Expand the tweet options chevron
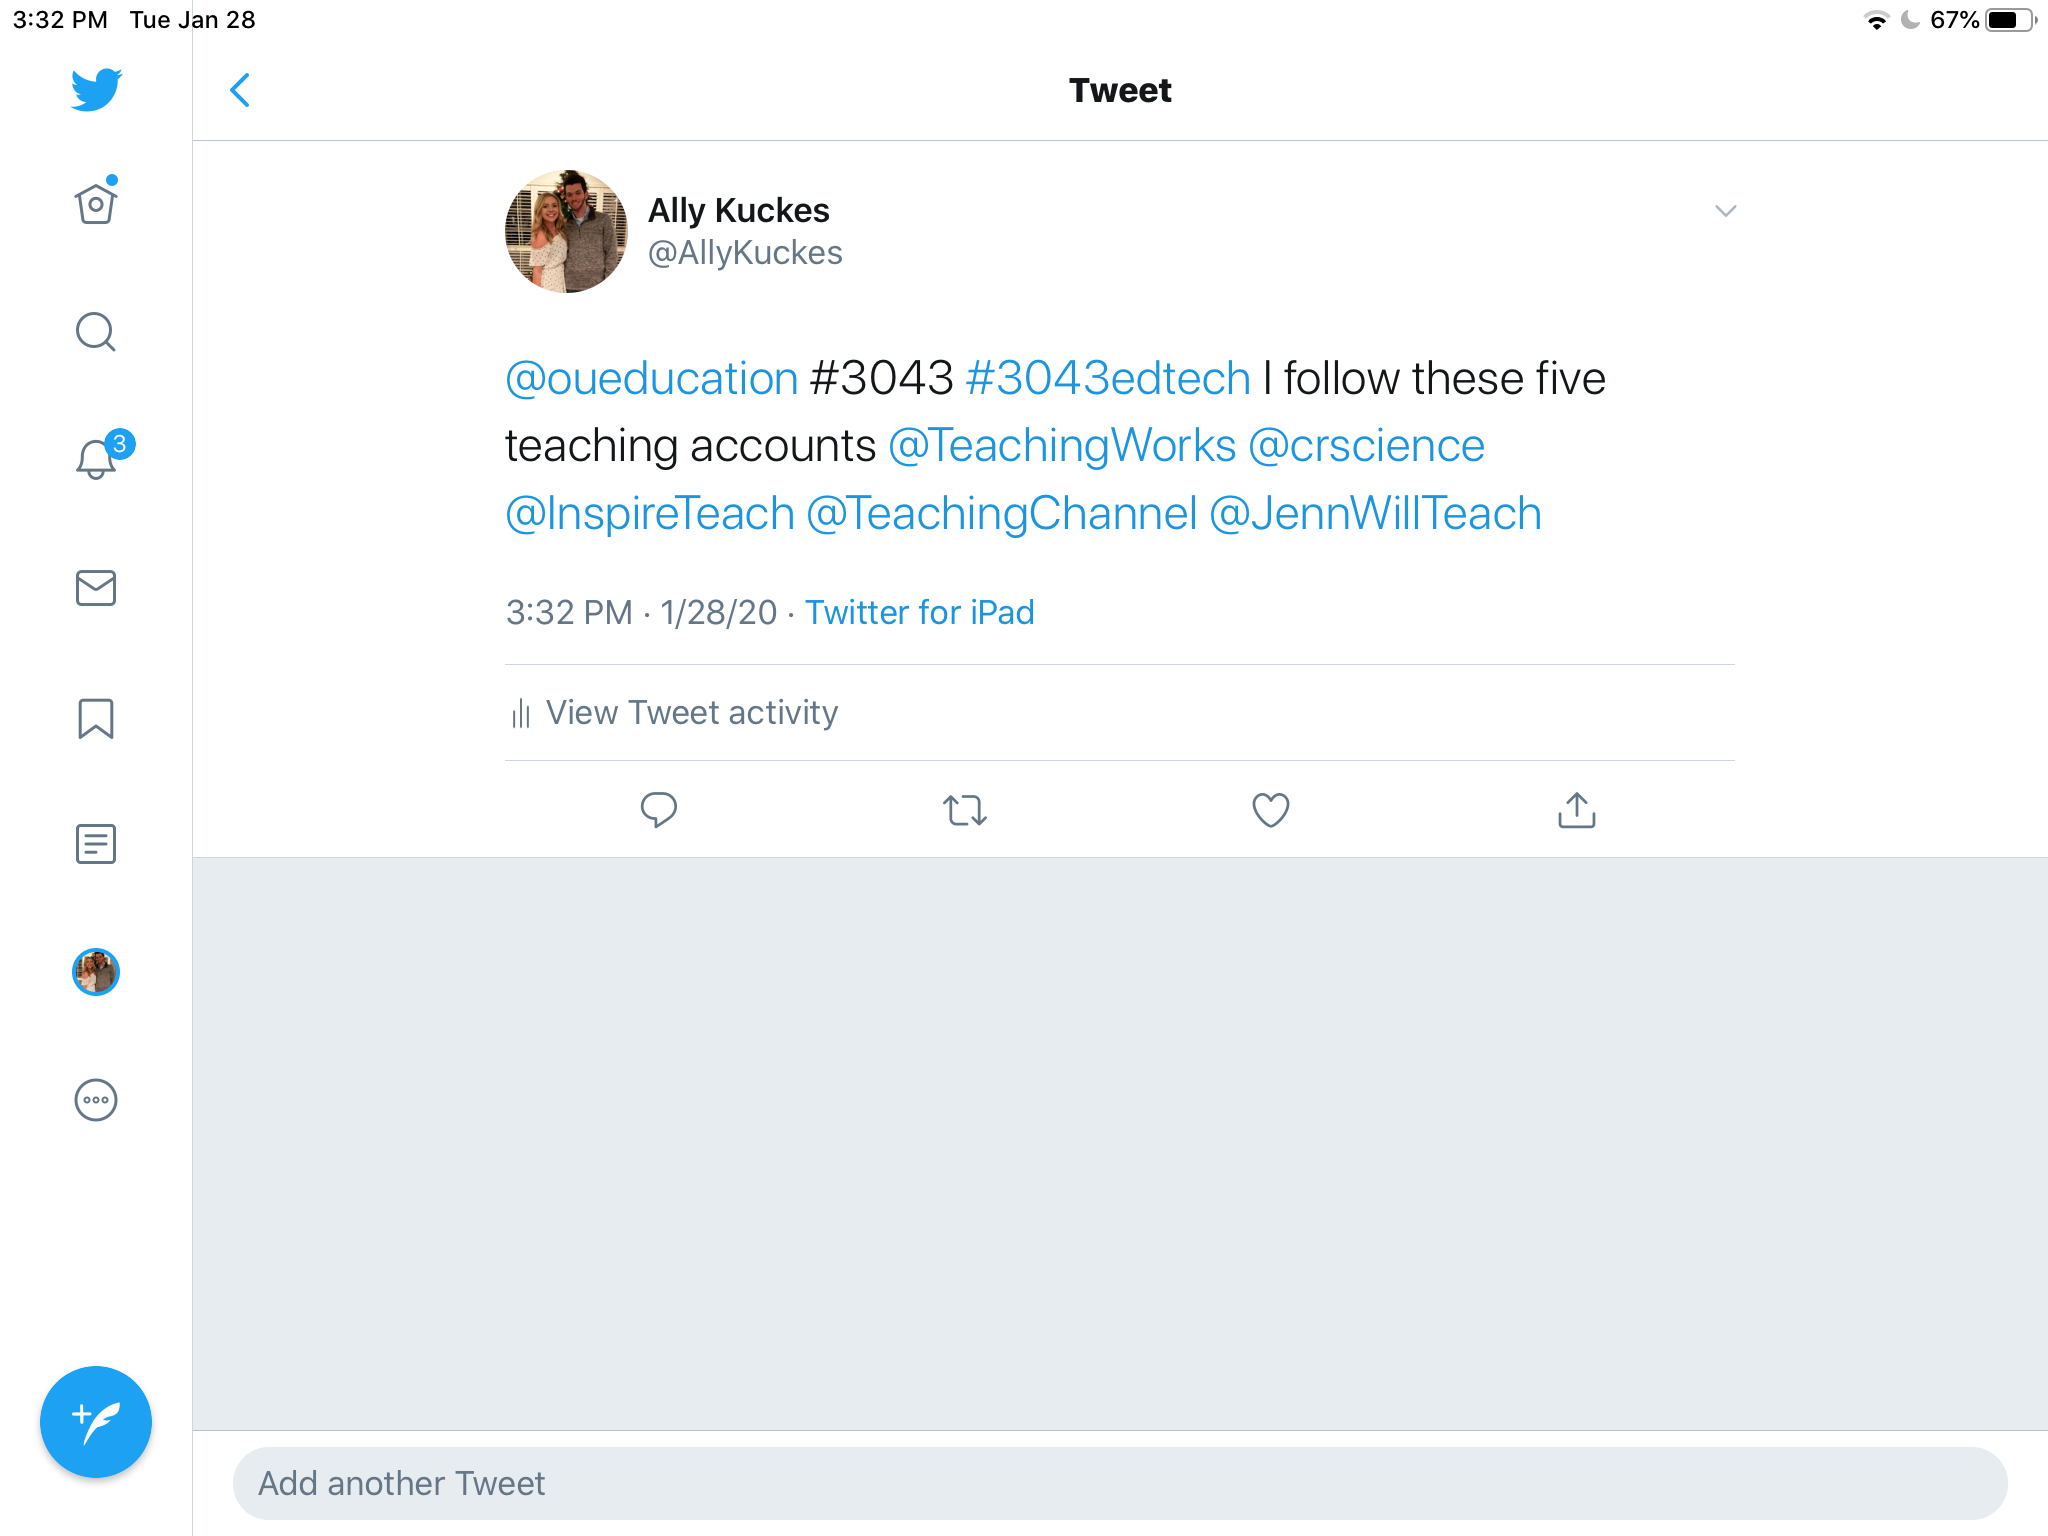This screenshot has width=2048, height=1536. (x=1725, y=211)
